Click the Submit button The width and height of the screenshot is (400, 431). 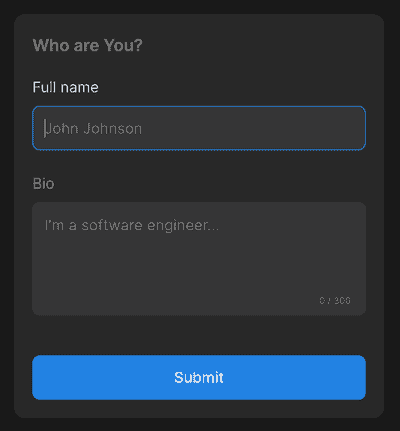point(199,377)
